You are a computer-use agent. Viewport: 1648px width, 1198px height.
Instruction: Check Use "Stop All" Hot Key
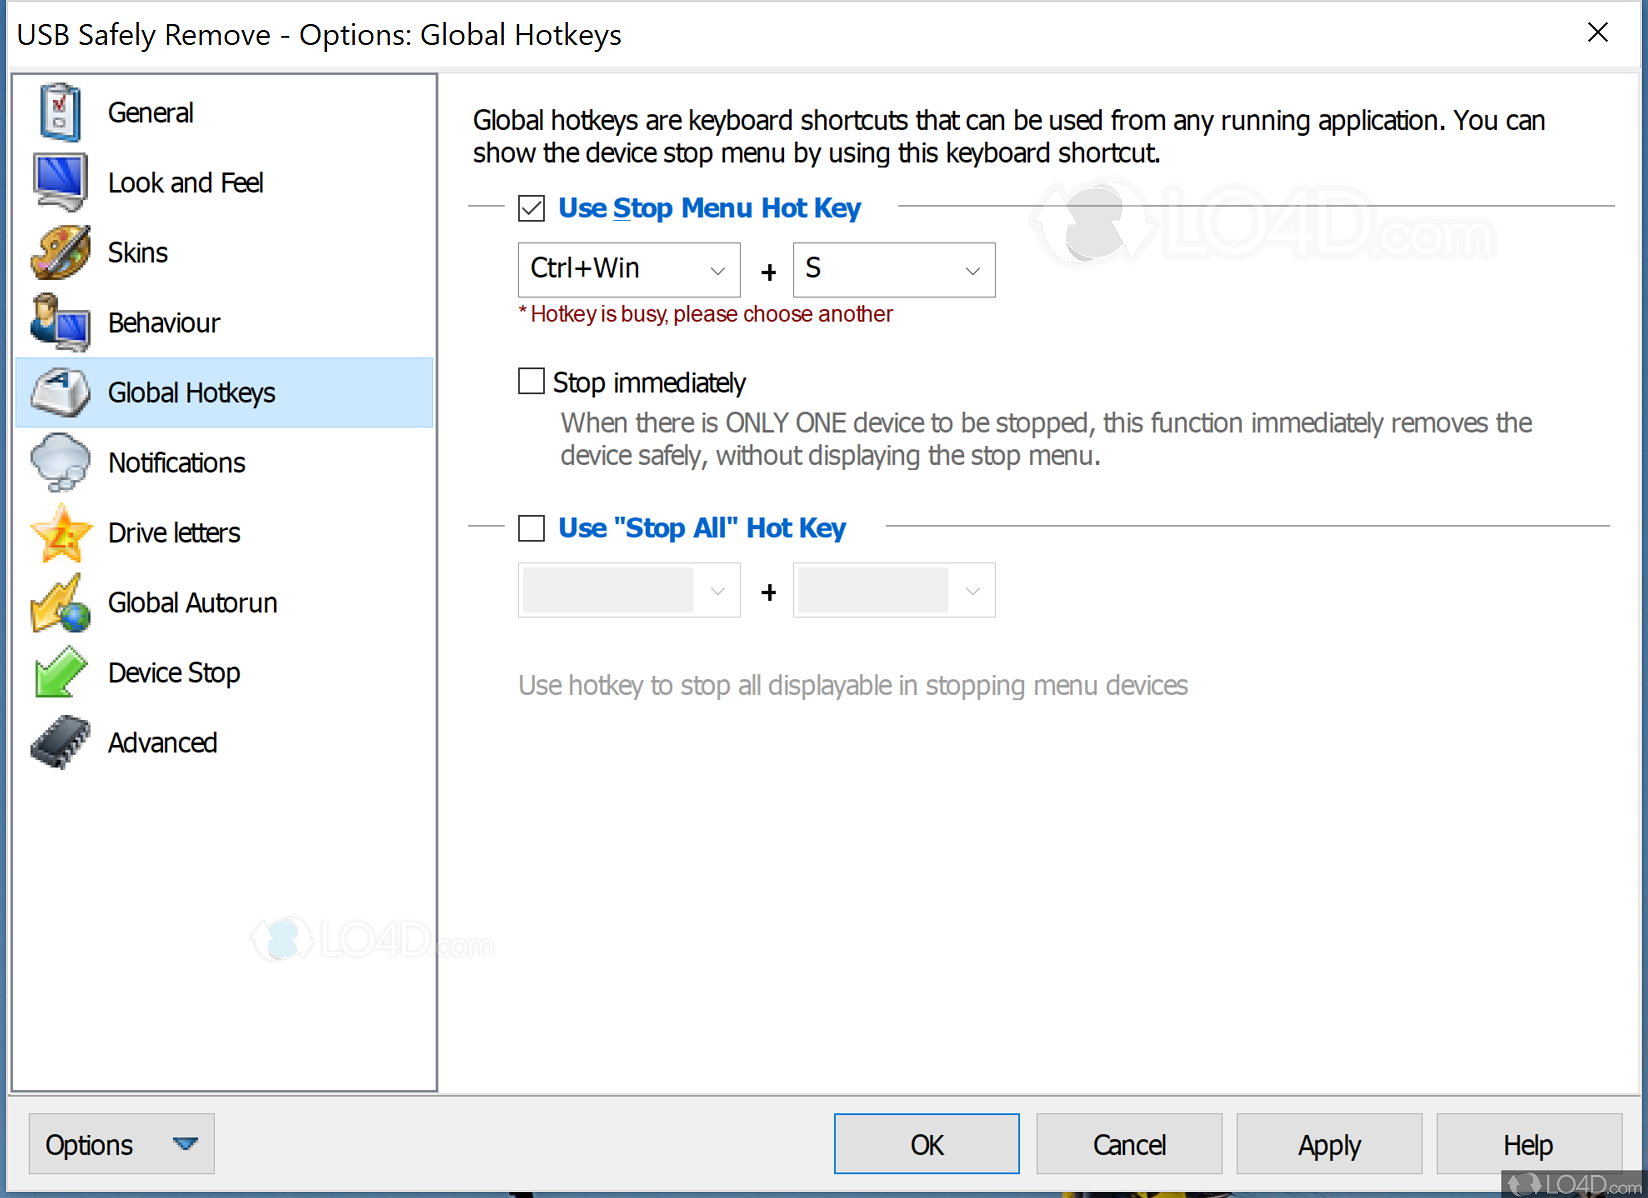click(531, 528)
